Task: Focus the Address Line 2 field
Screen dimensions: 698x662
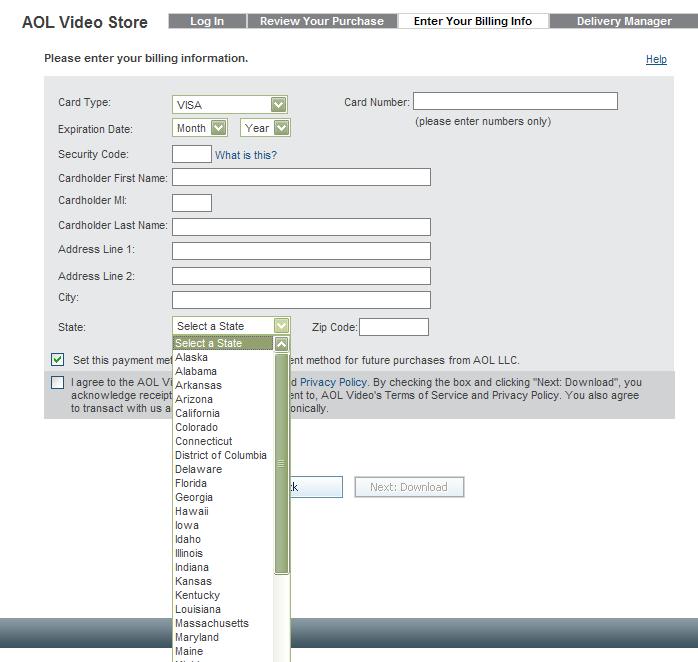Action: click(x=301, y=276)
